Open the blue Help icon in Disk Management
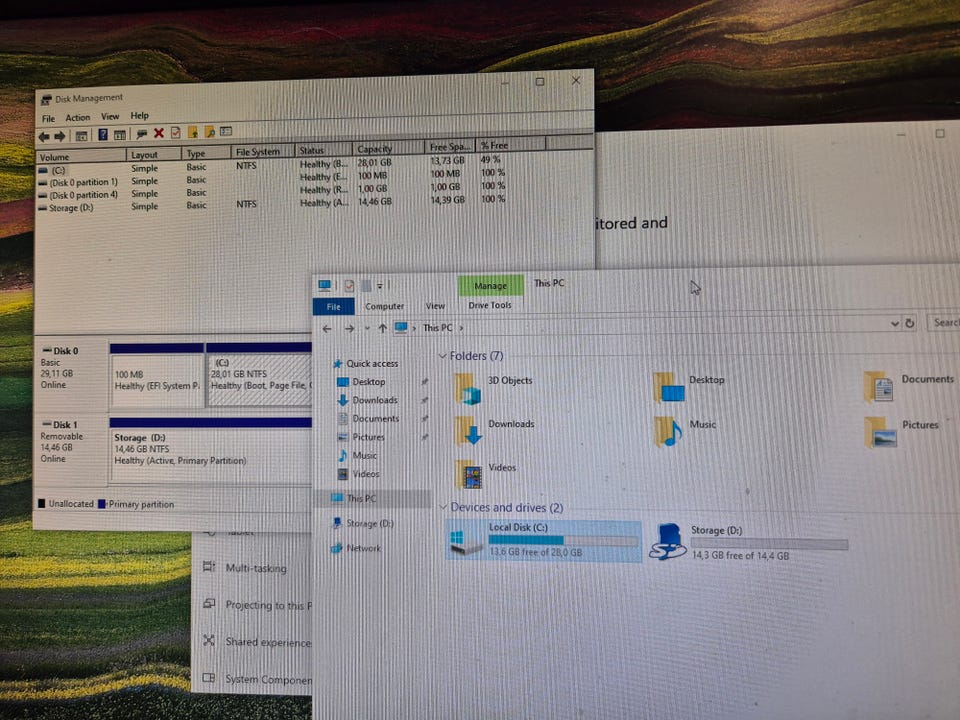 (103, 135)
